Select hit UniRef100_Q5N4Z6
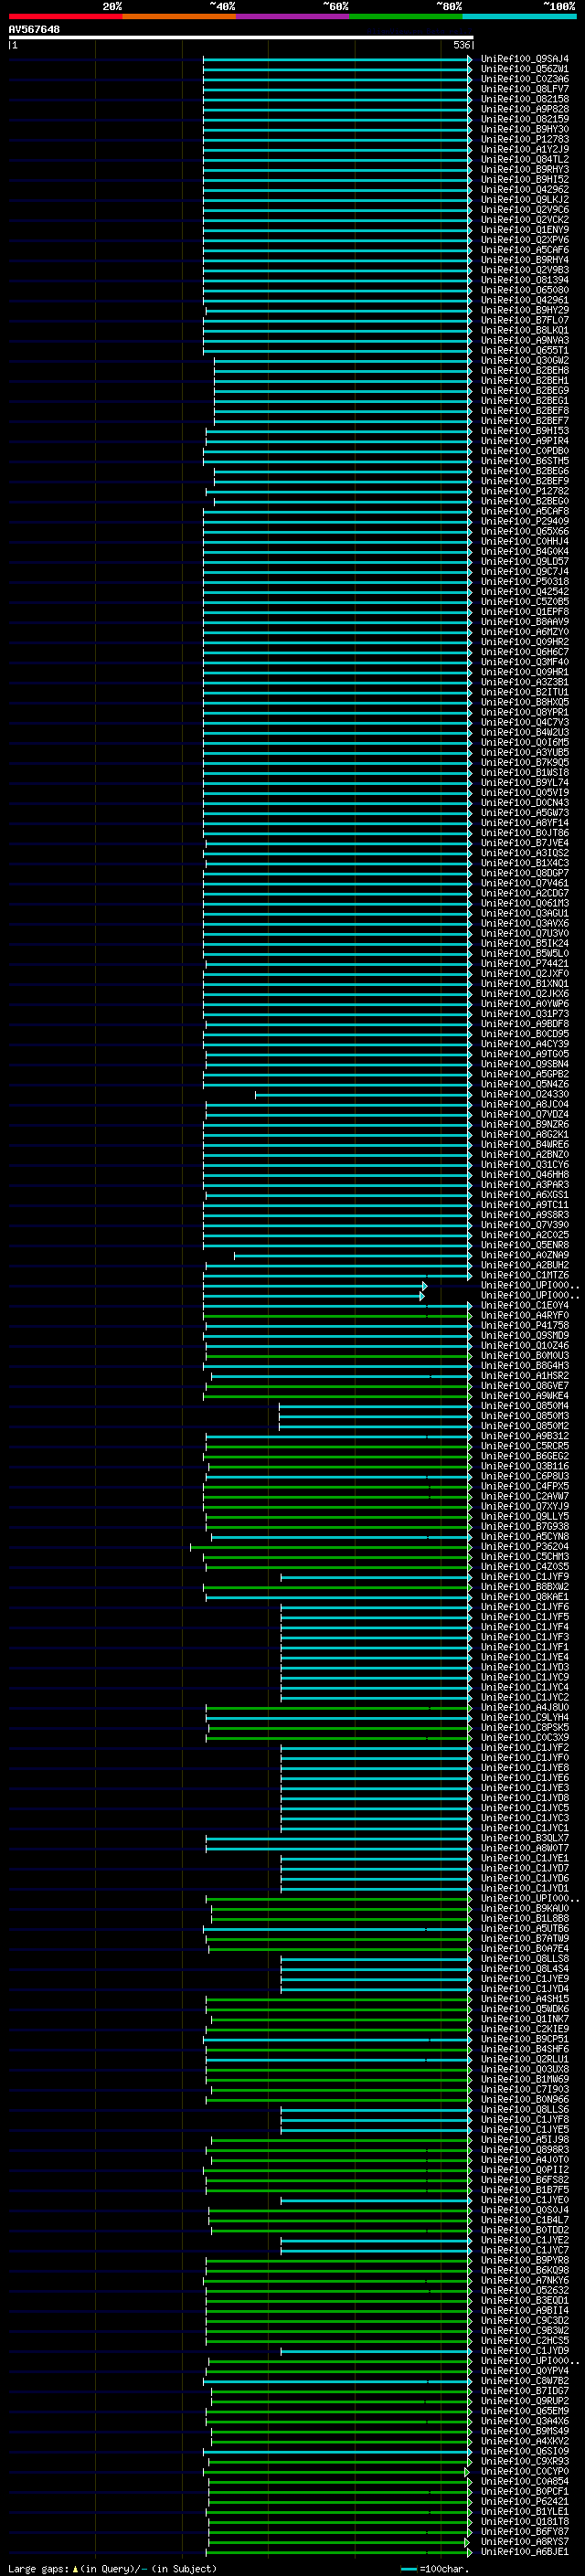 (x=524, y=1084)
